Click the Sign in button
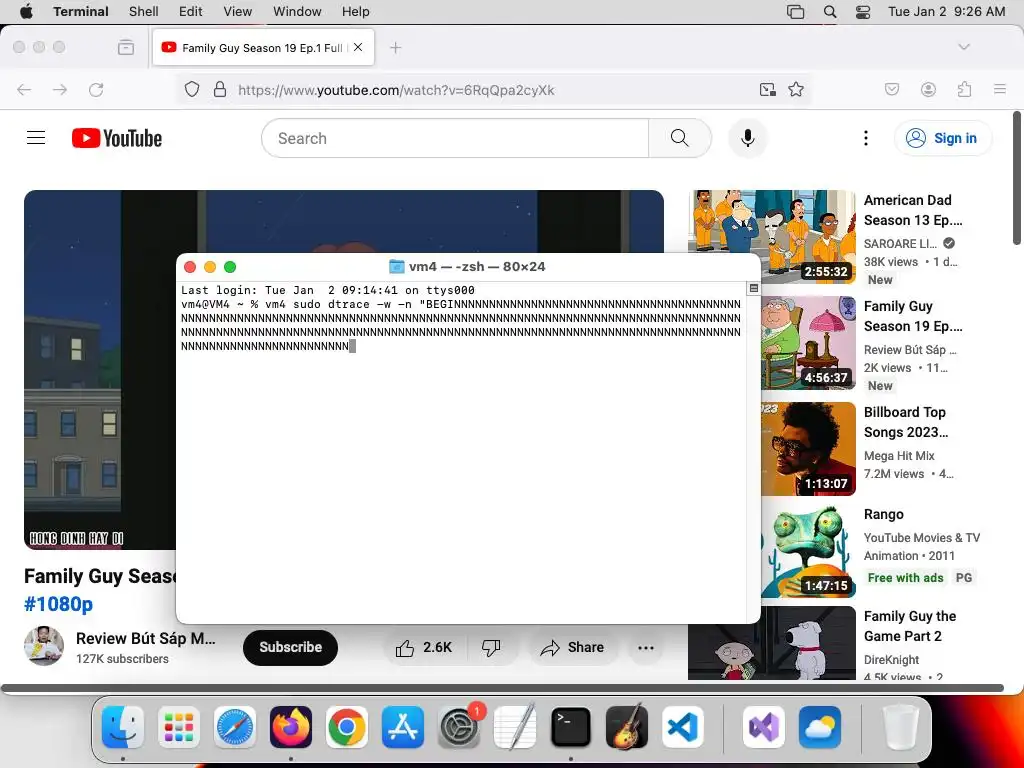This screenshot has width=1024, height=768. coord(943,138)
